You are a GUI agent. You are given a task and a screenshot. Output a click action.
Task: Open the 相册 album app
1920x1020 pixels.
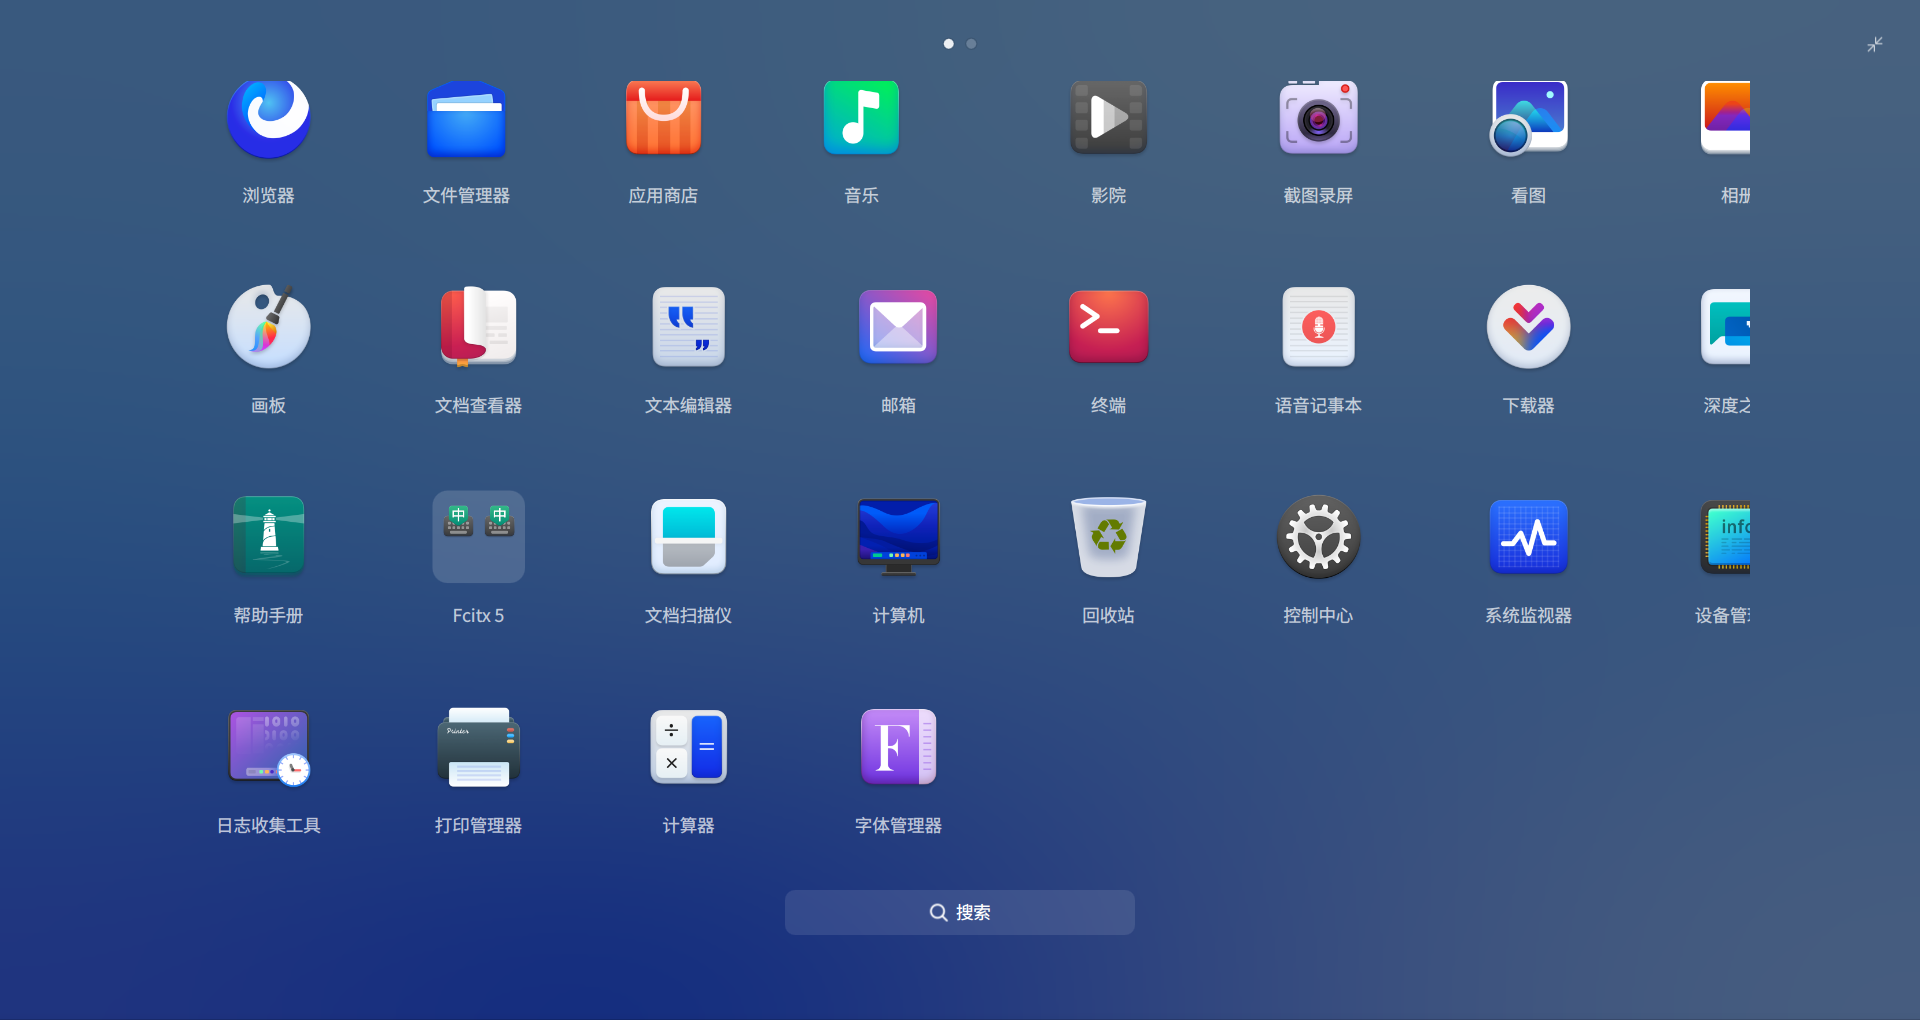click(1726, 118)
